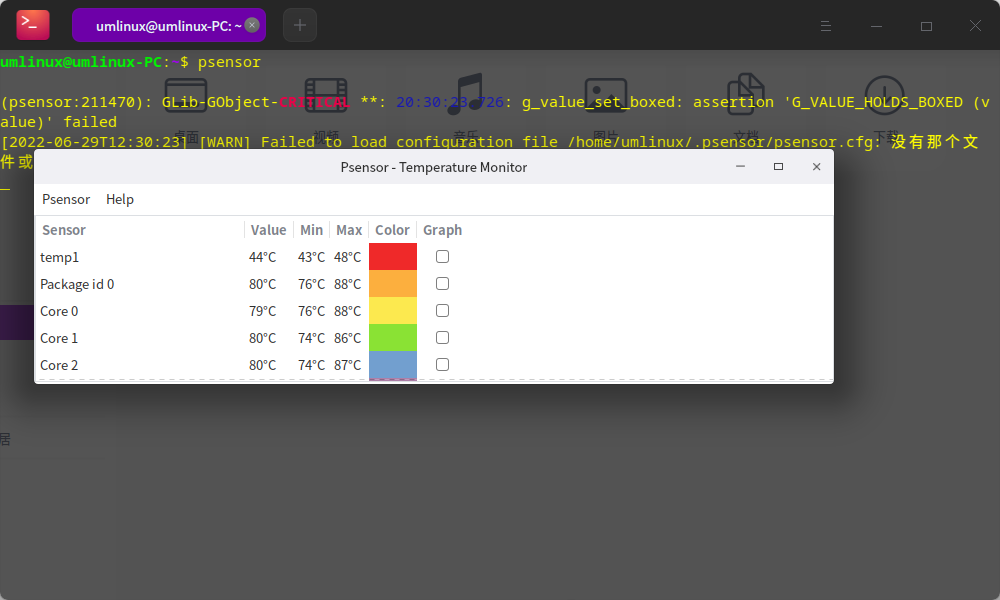Sort by the Min column header

pyautogui.click(x=311, y=230)
